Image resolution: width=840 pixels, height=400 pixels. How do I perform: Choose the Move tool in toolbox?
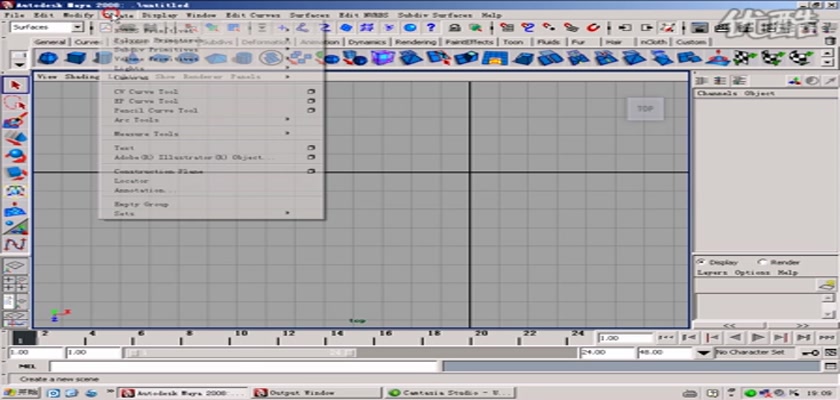pyautogui.click(x=16, y=138)
